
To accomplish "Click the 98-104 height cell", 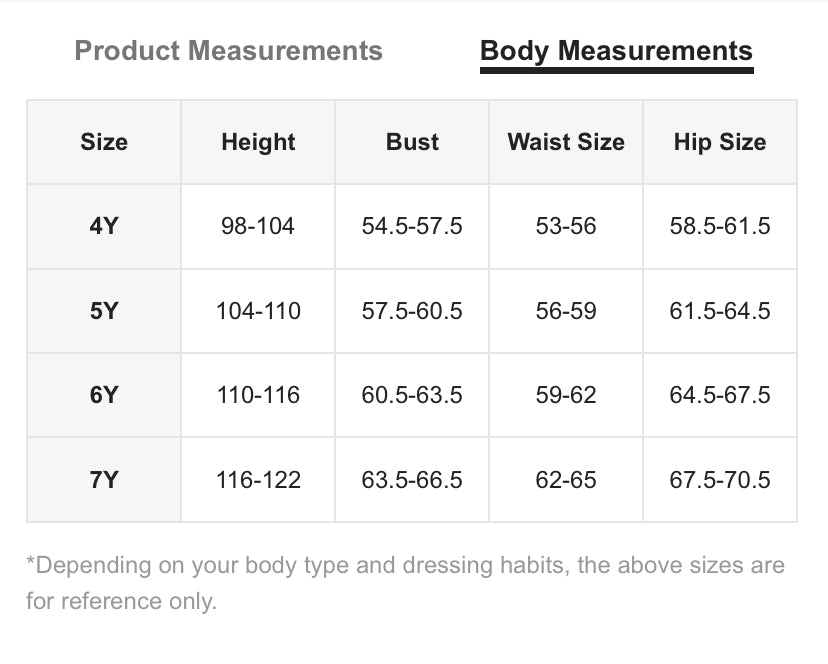I will tap(258, 226).
